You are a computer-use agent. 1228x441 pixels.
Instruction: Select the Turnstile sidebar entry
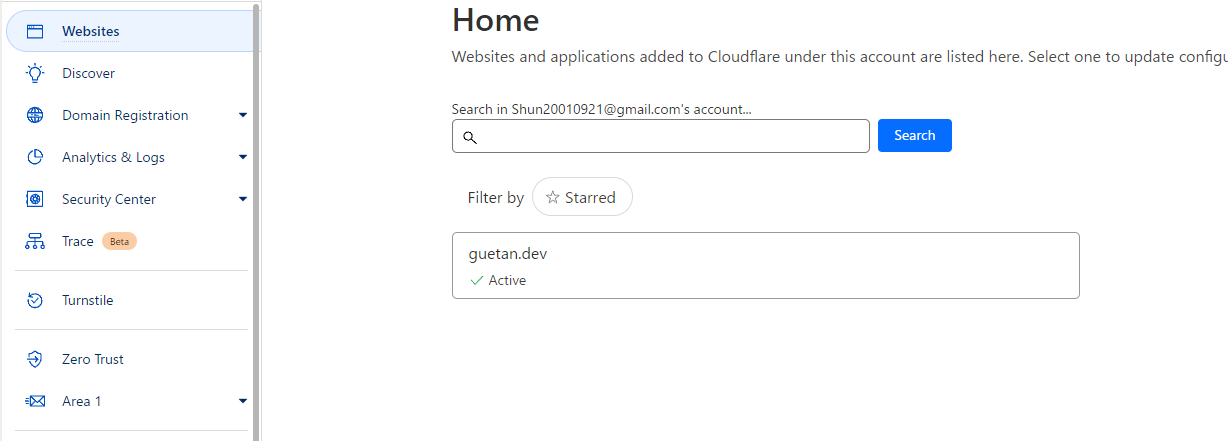(87, 300)
